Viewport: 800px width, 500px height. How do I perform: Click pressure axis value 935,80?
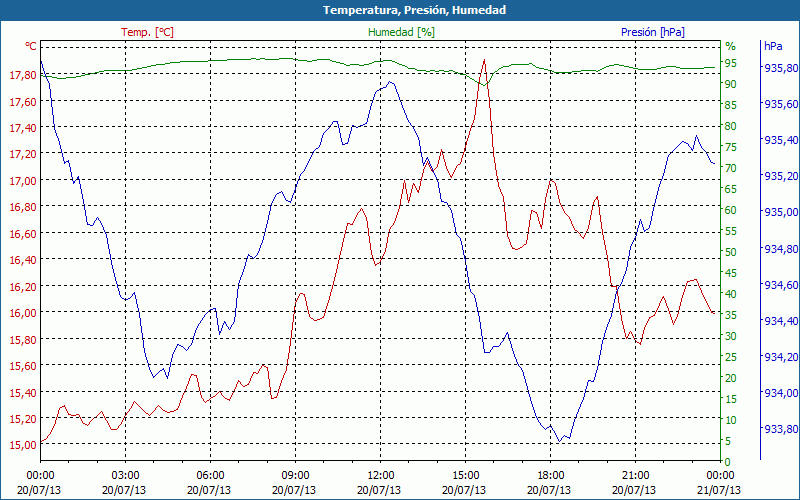pos(781,68)
